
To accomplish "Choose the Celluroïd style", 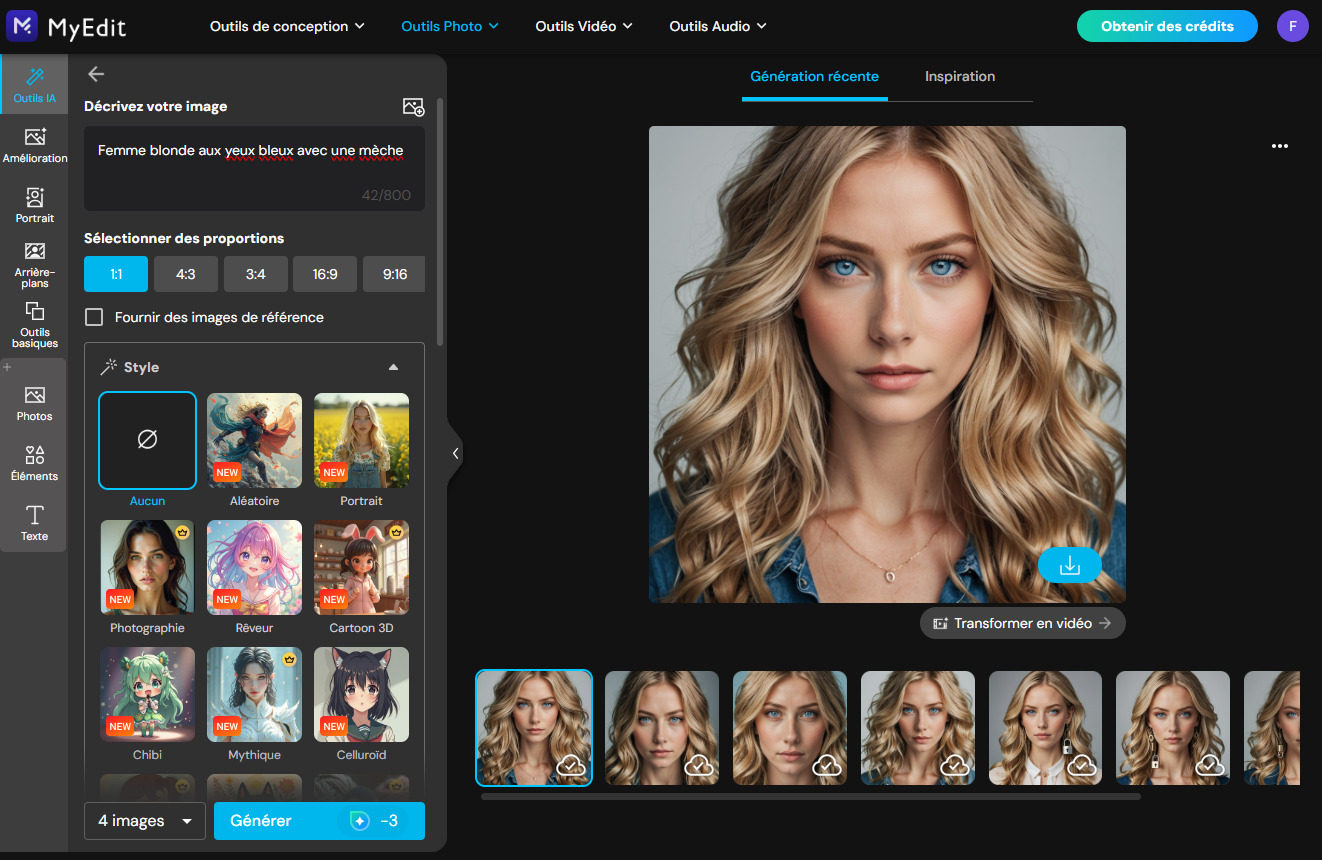I will click(x=362, y=694).
